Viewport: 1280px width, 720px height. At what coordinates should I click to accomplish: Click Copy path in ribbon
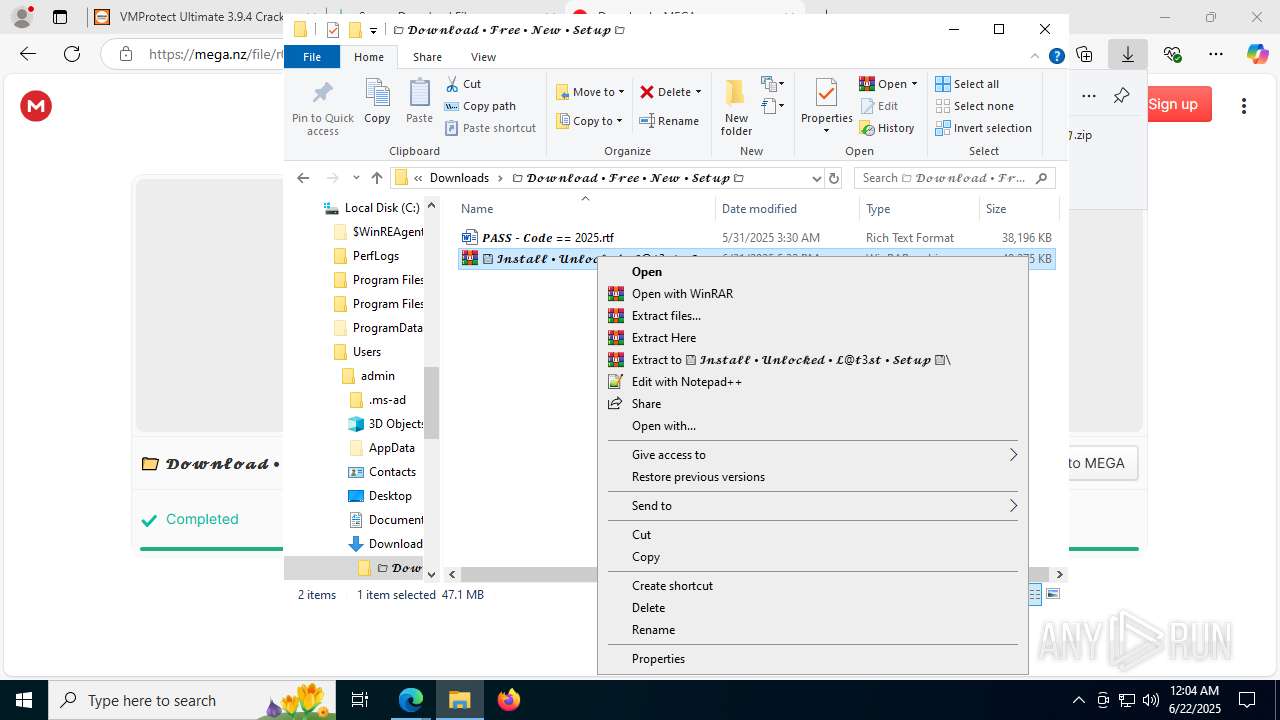[480, 106]
